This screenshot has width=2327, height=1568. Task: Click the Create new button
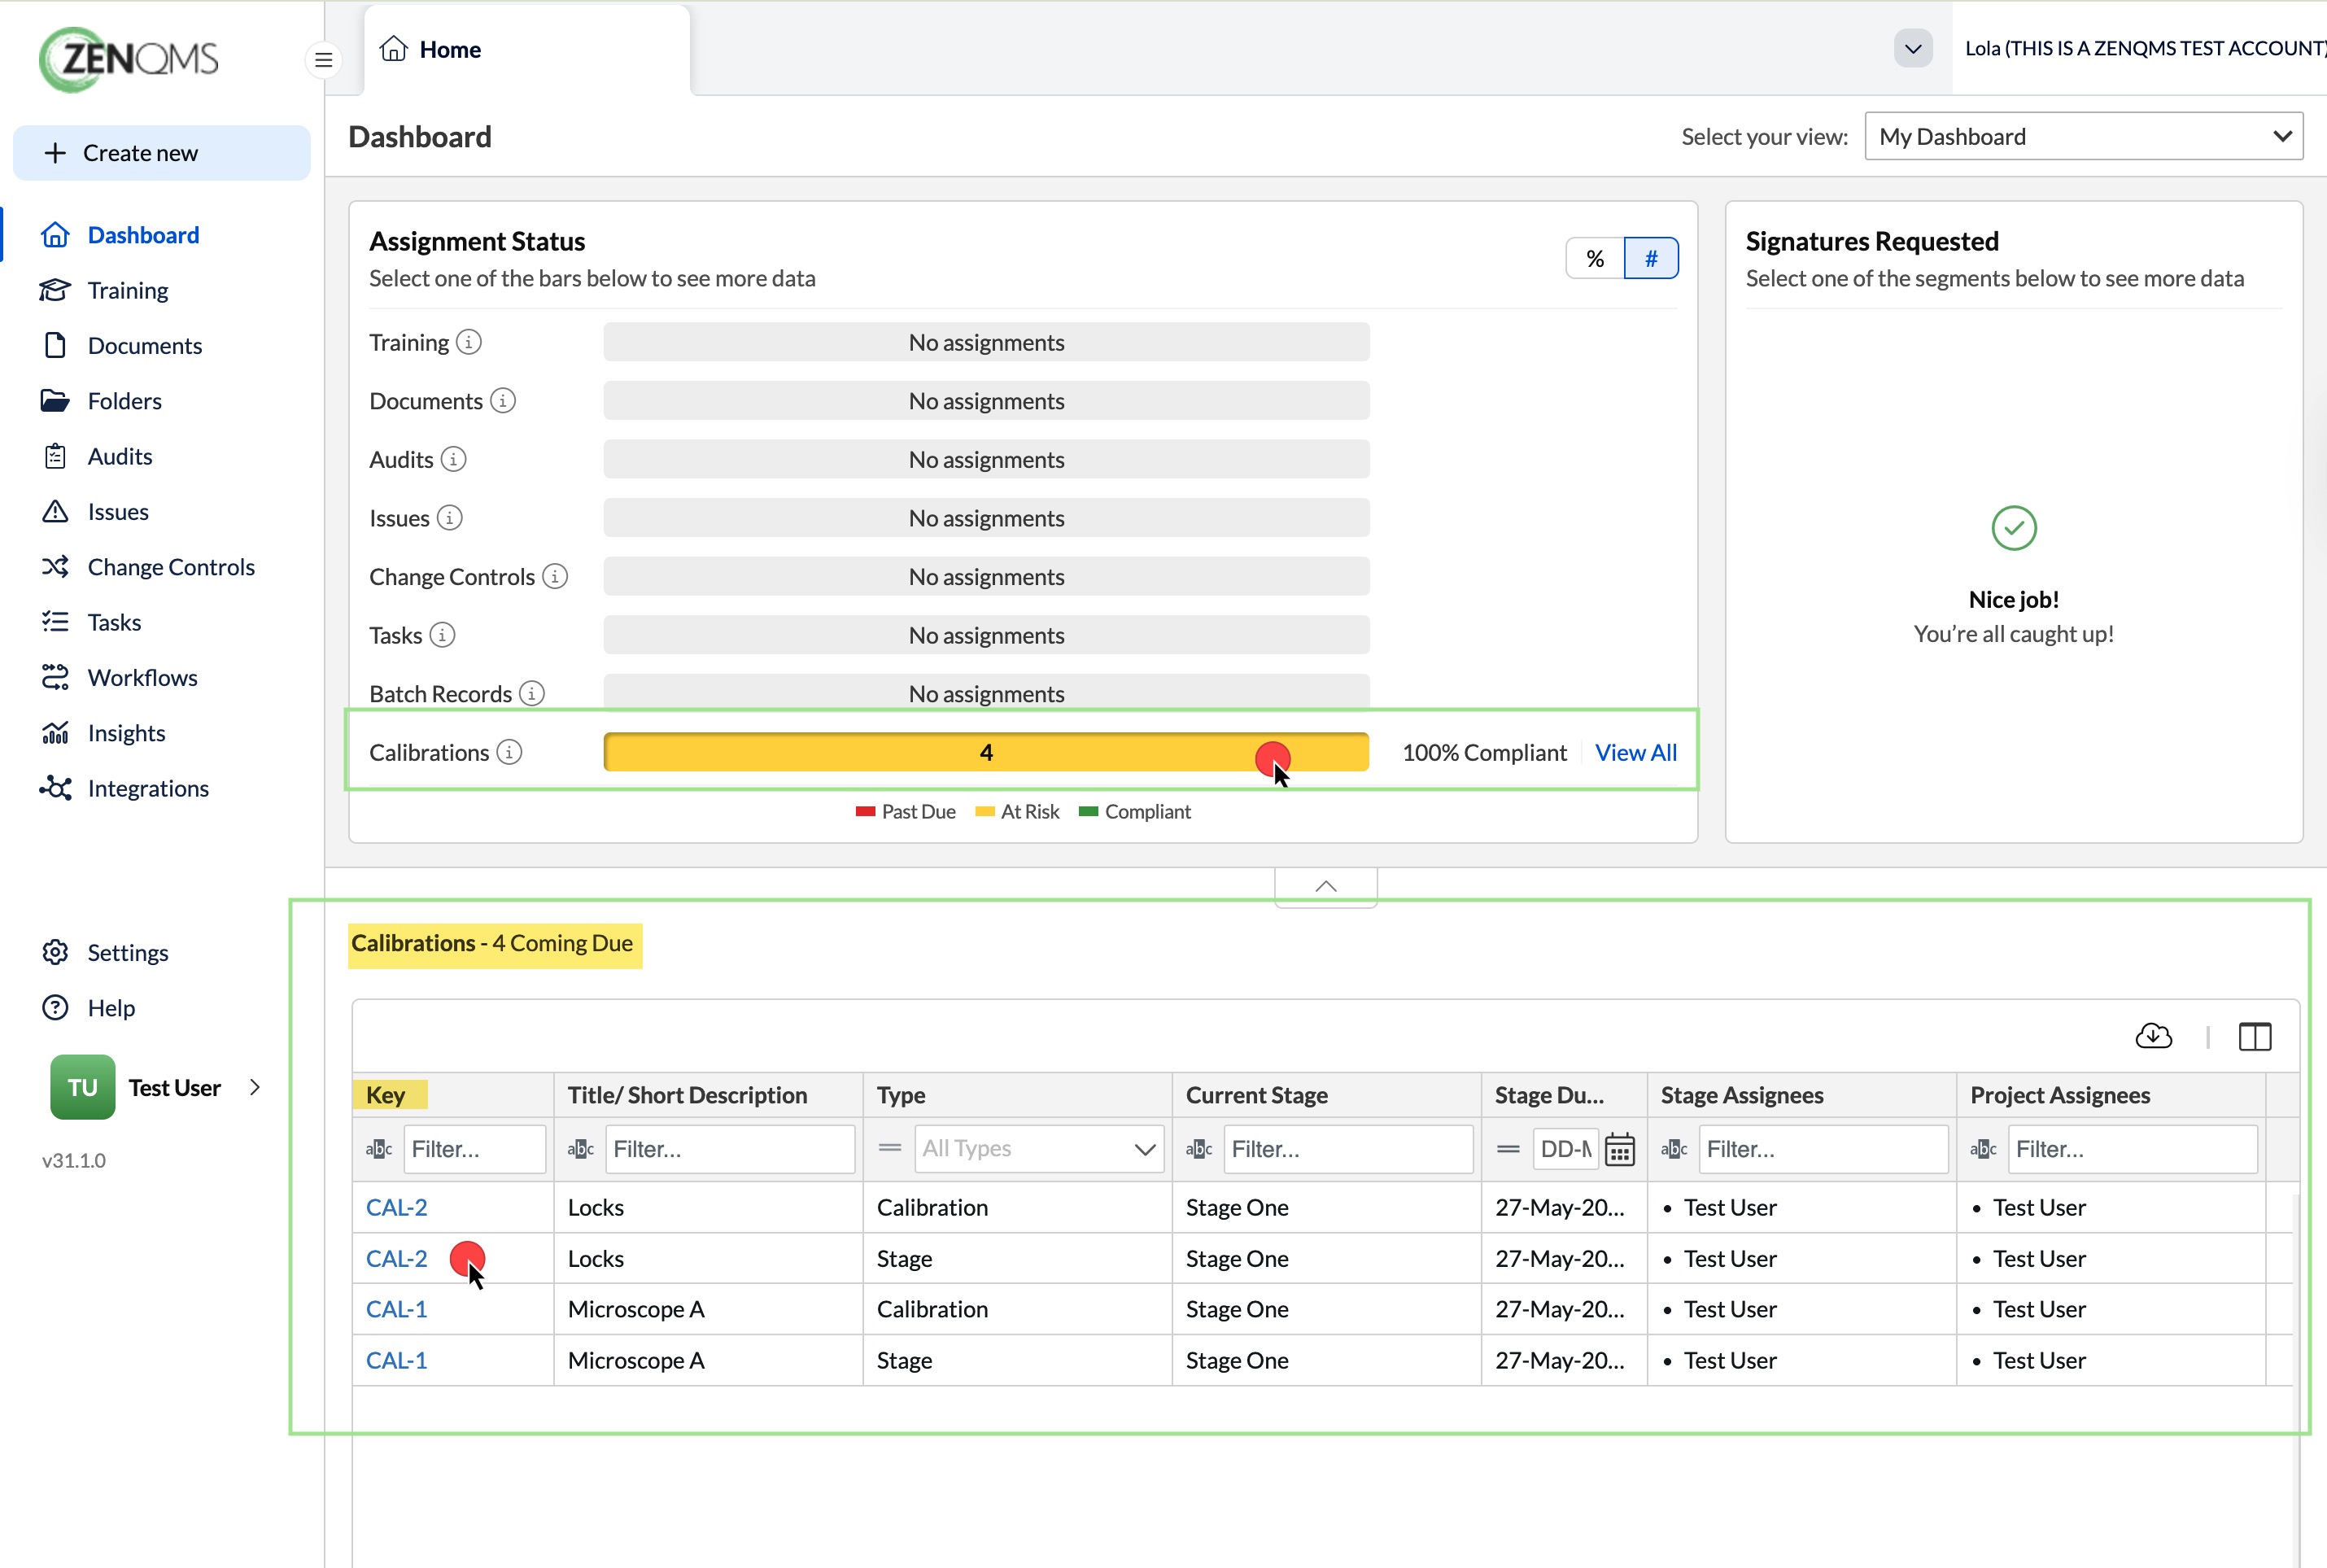161,153
